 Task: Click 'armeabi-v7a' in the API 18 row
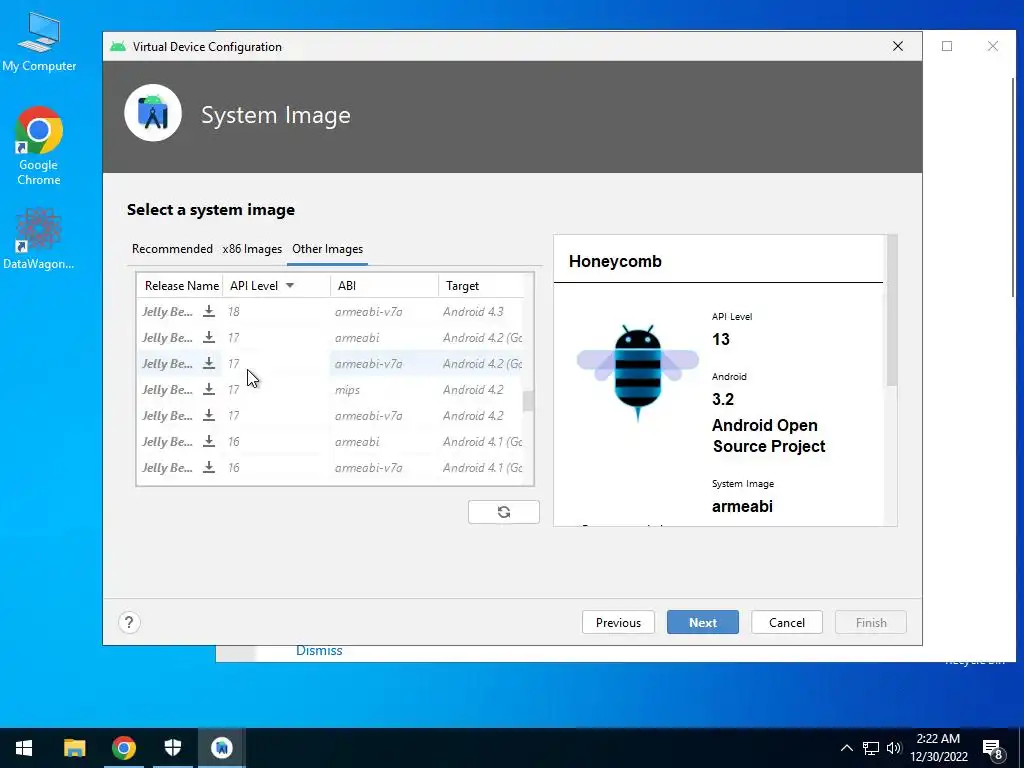coord(368,312)
